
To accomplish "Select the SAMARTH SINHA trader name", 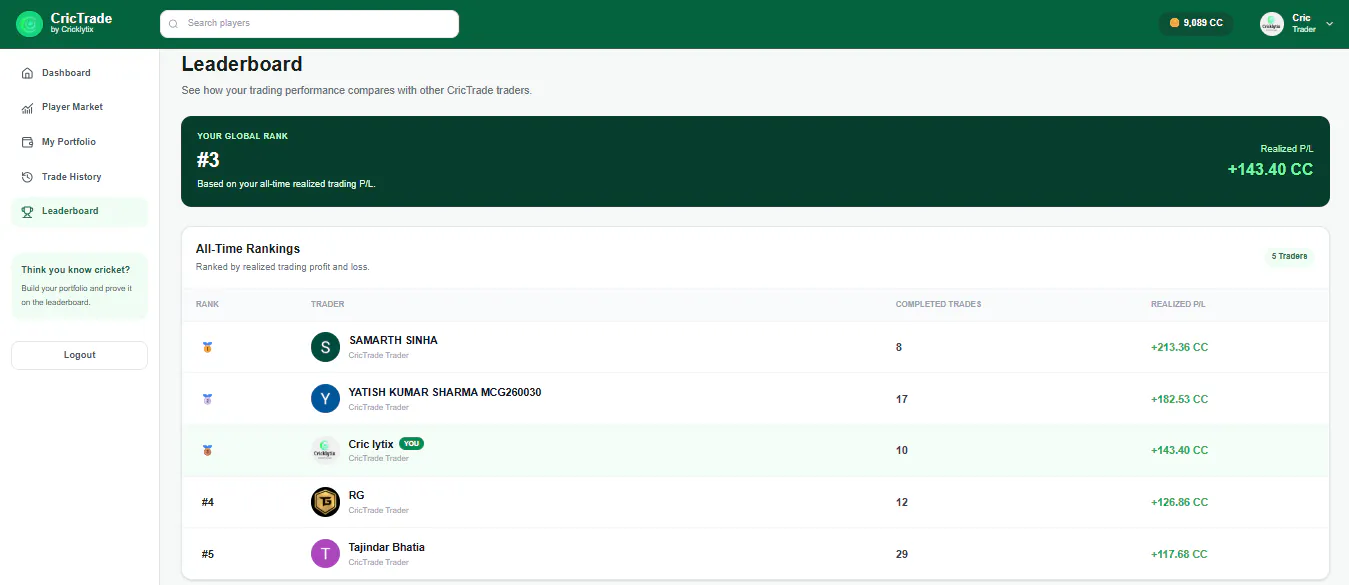I will click(393, 340).
